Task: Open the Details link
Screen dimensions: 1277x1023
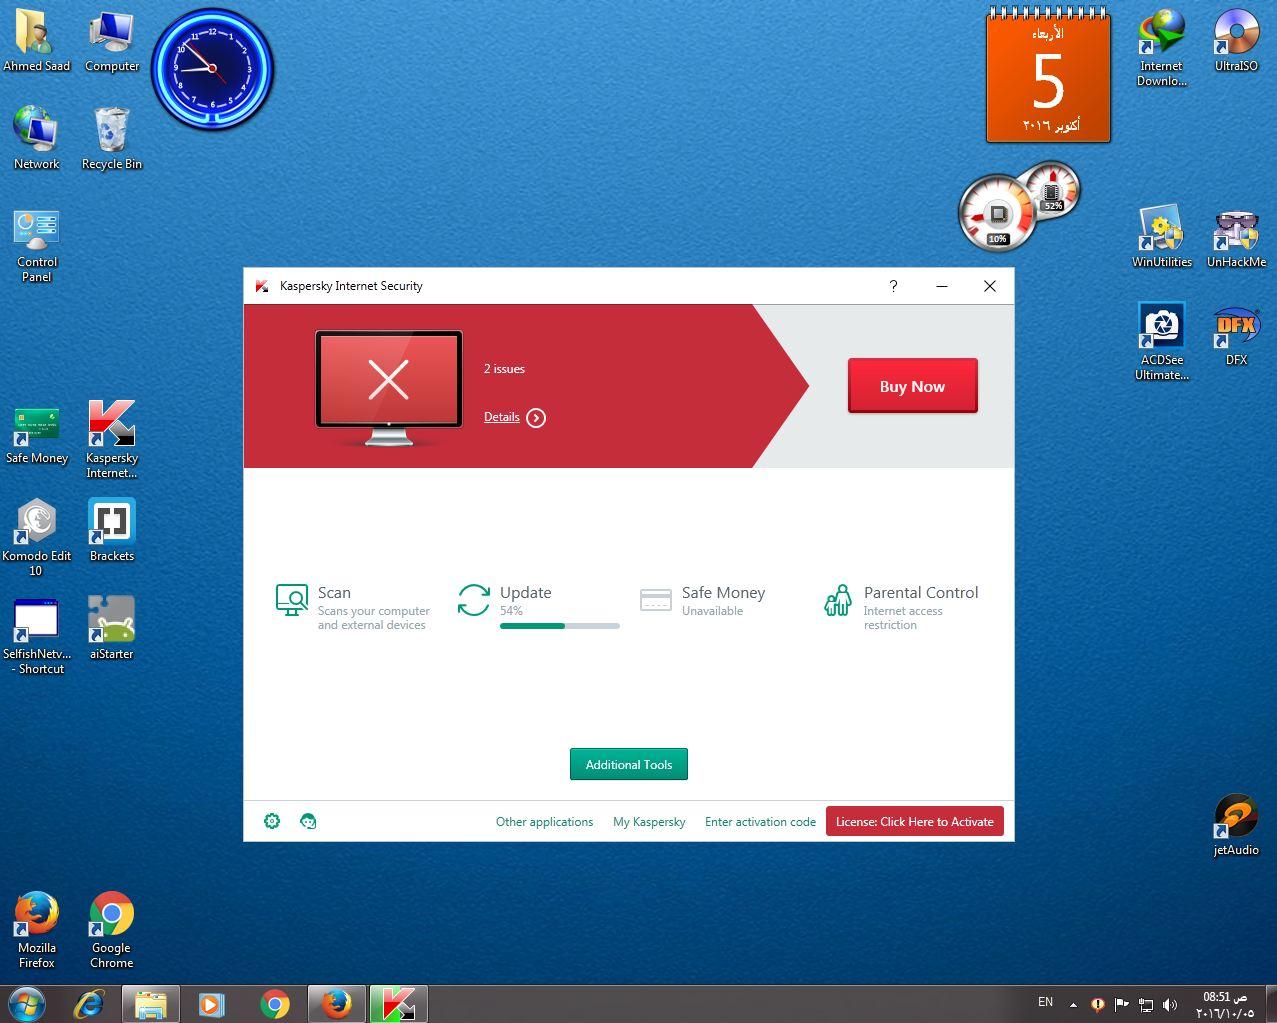Action: [501, 417]
